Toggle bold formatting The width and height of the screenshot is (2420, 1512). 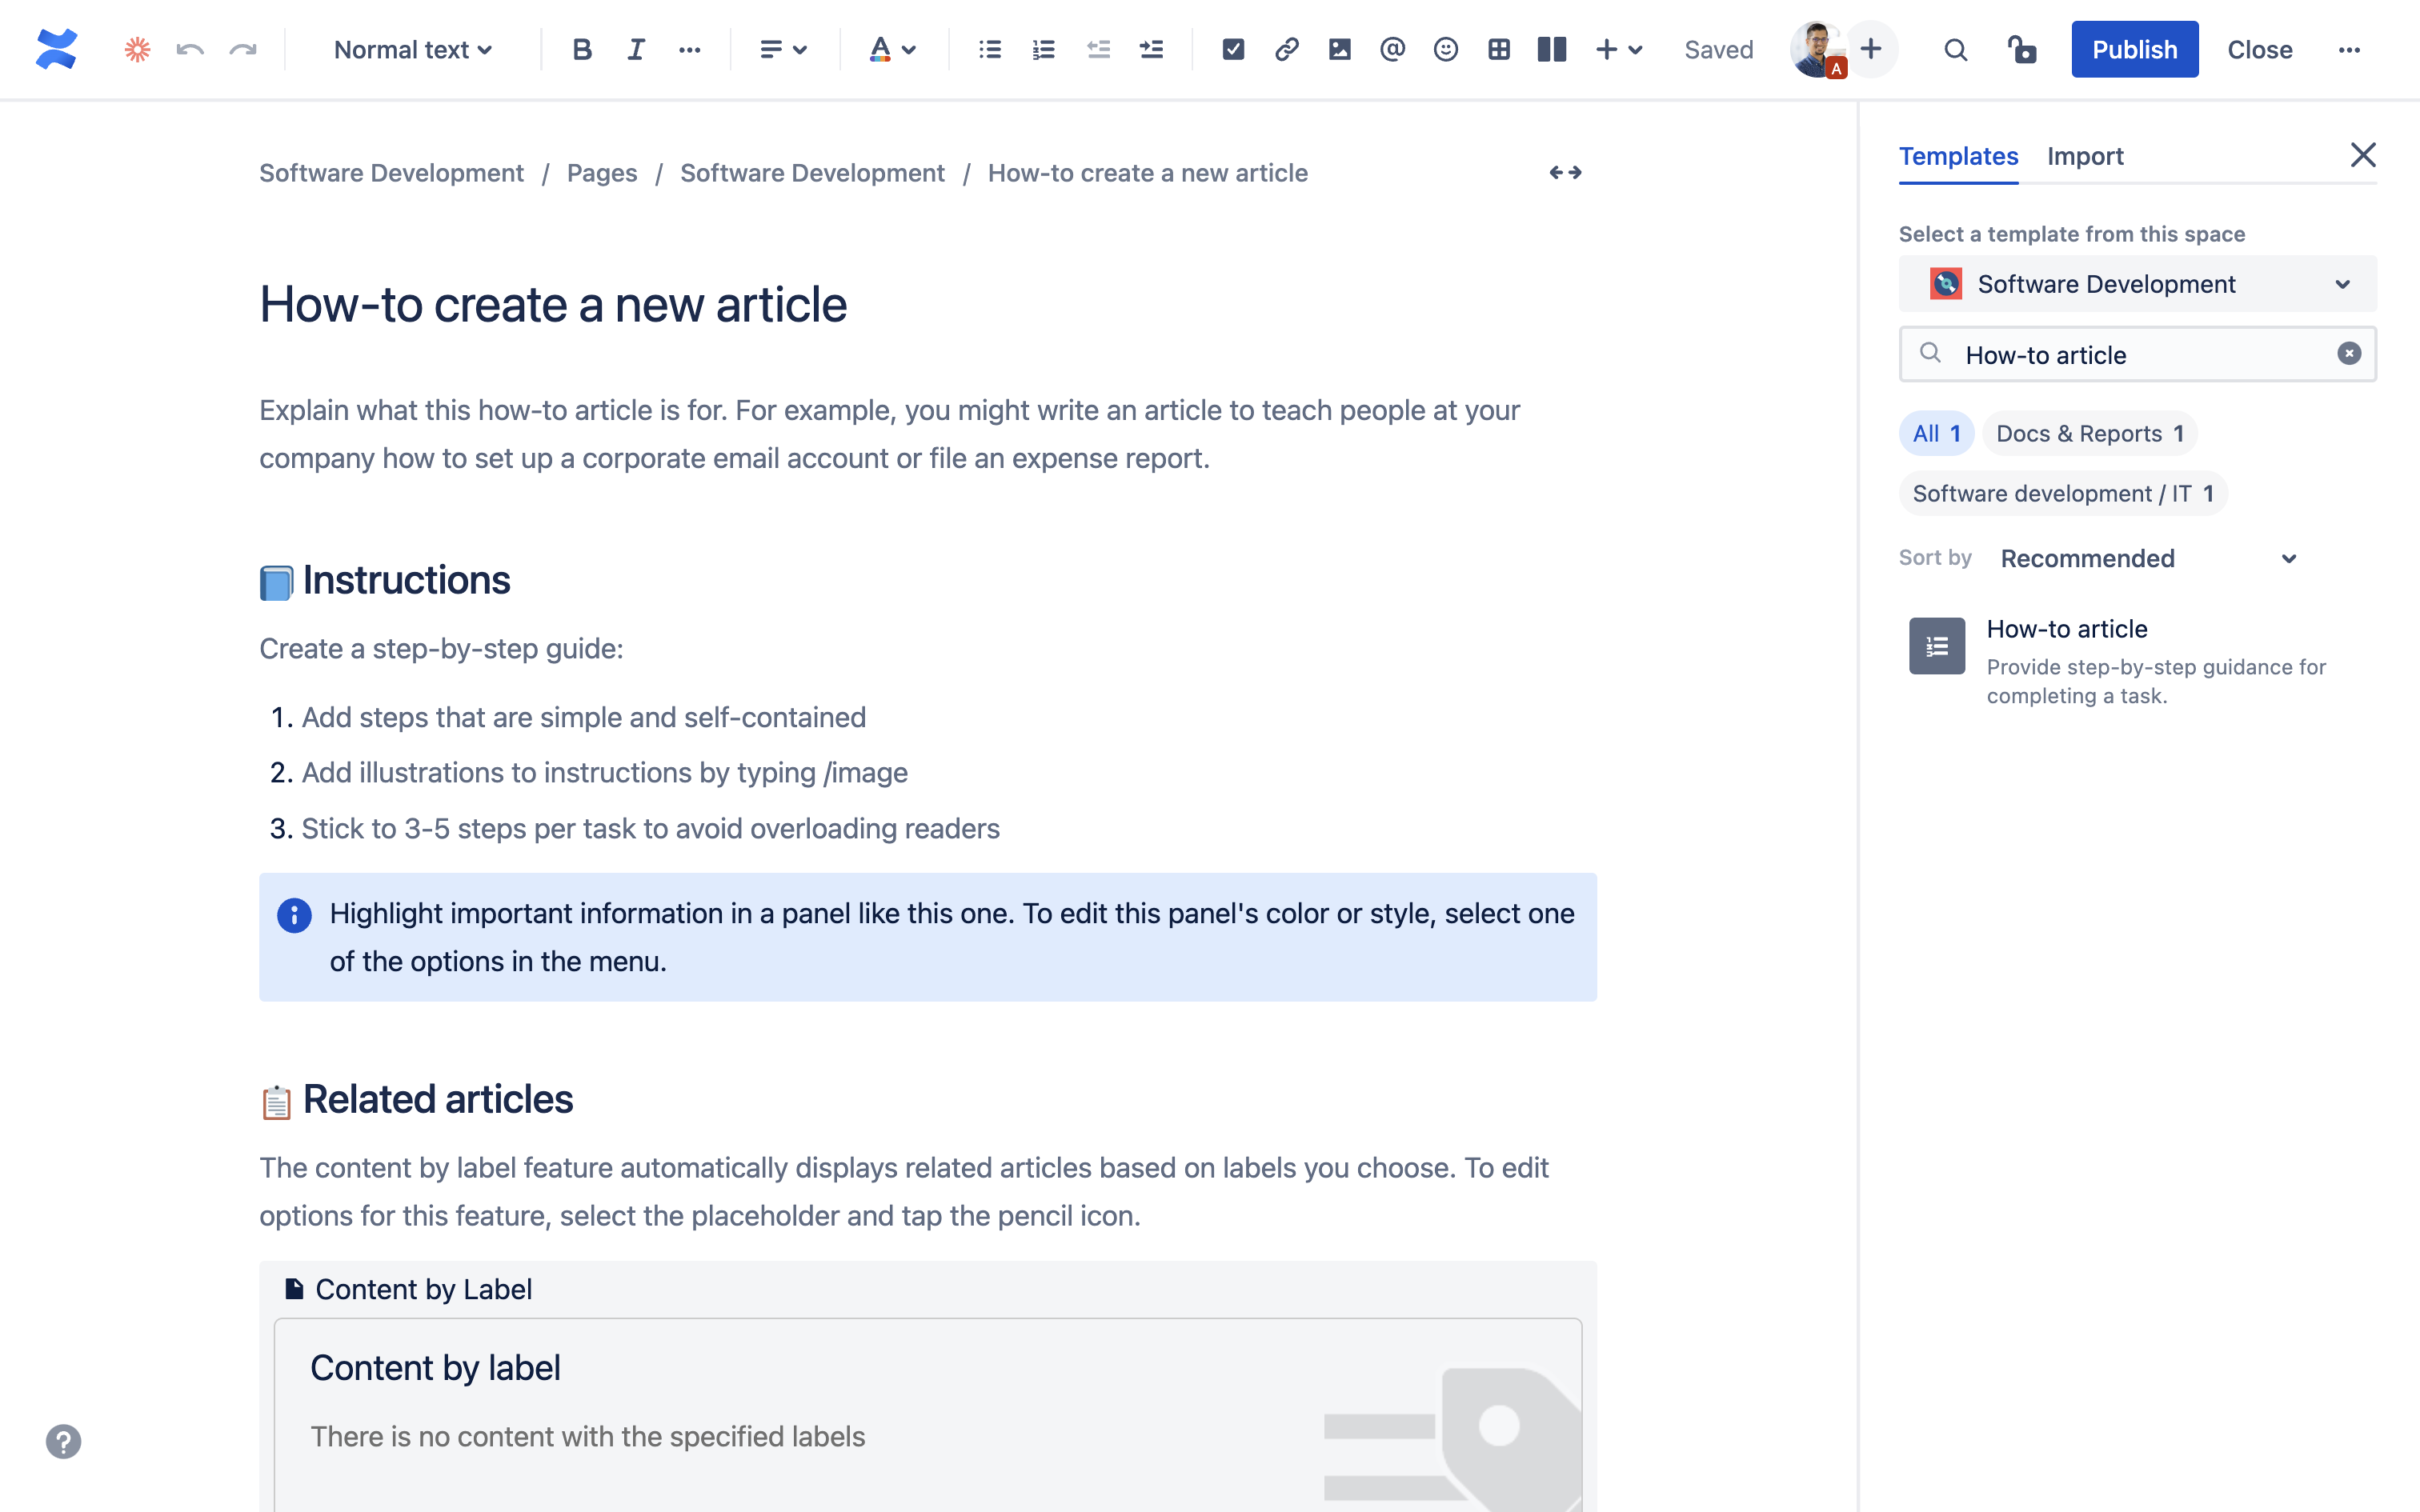click(x=582, y=49)
